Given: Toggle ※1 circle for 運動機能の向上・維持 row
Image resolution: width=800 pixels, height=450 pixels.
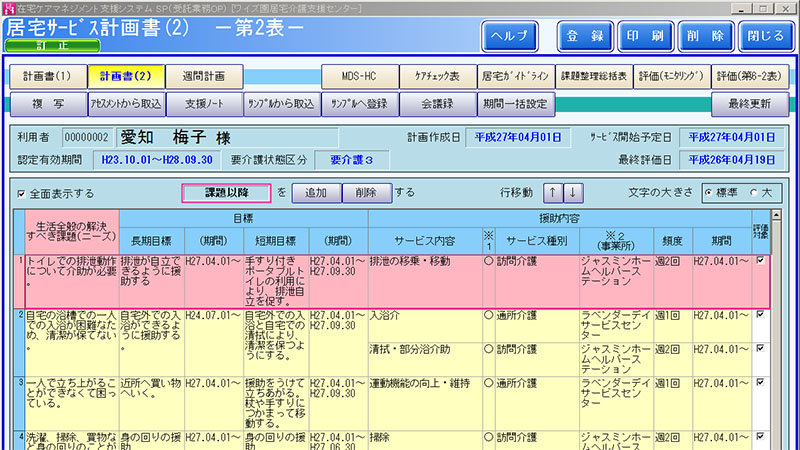Looking at the screenshot, I should pos(488,383).
